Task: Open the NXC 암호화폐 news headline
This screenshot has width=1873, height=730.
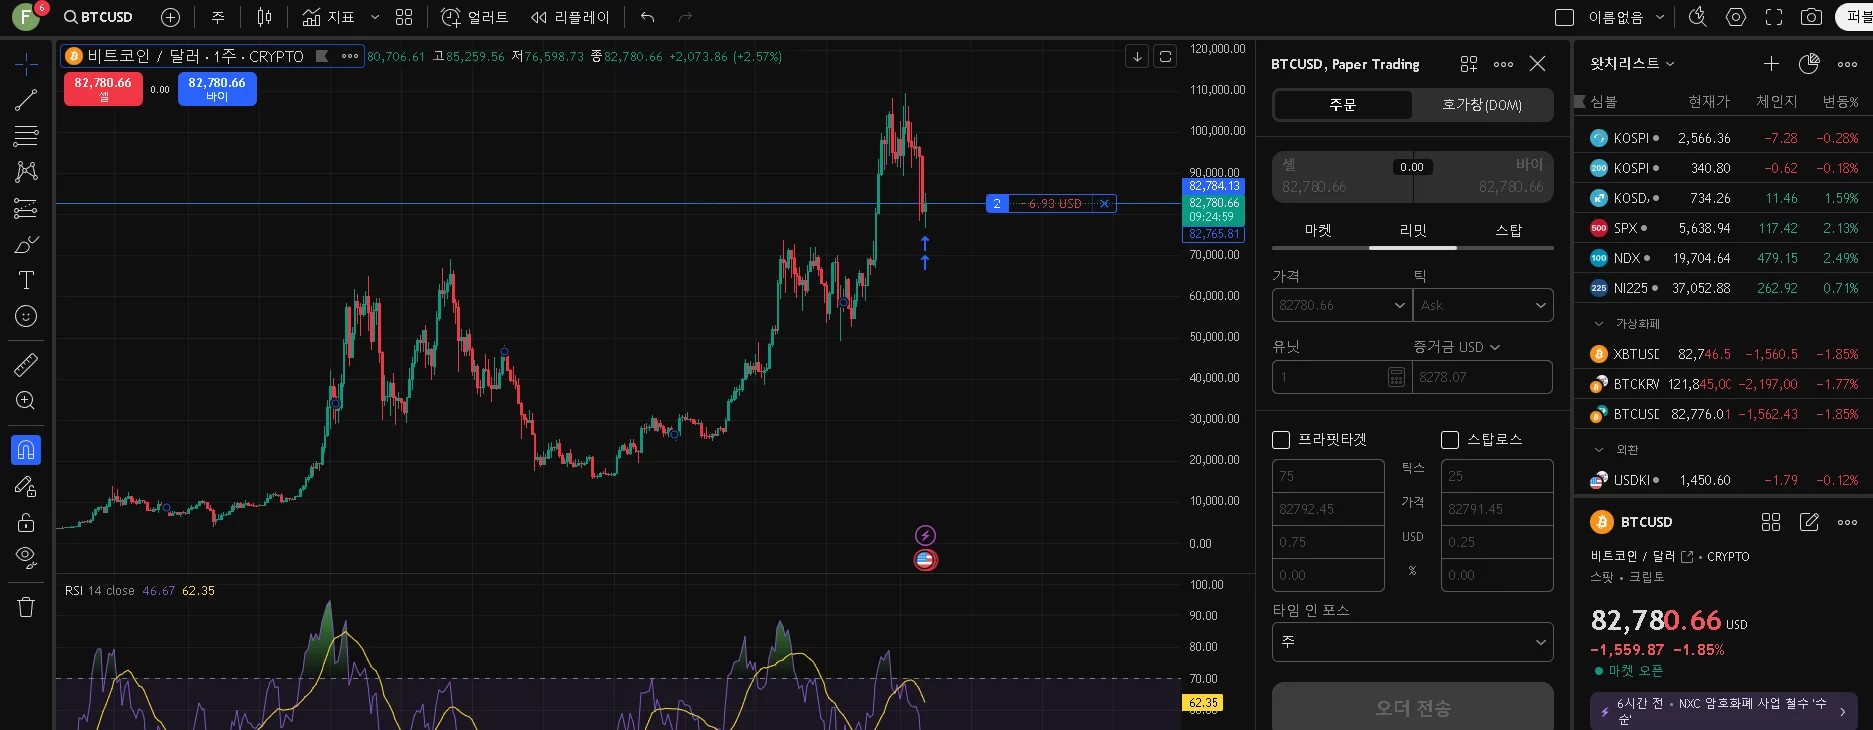Action: click(1723, 711)
